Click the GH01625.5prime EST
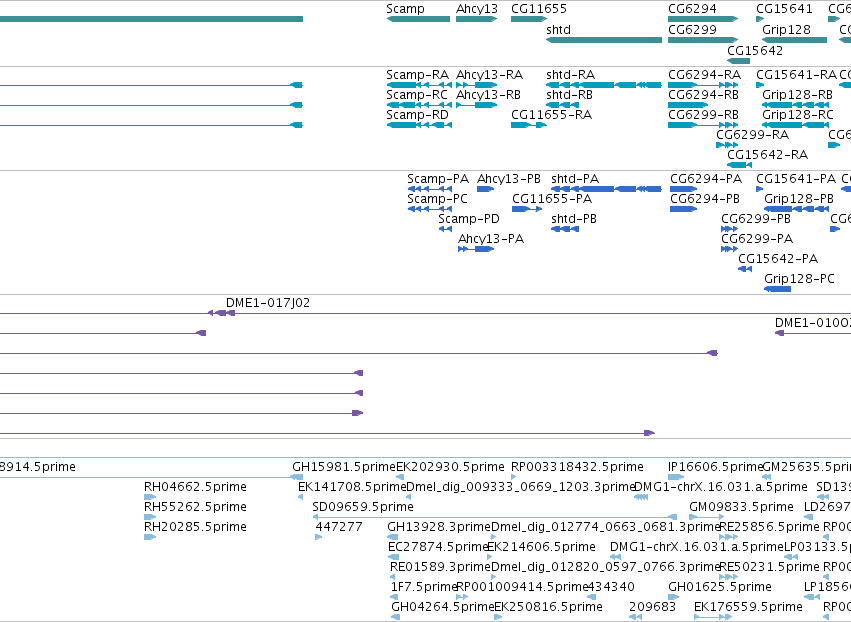Screen dimensions: 851x622 coord(674,597)
